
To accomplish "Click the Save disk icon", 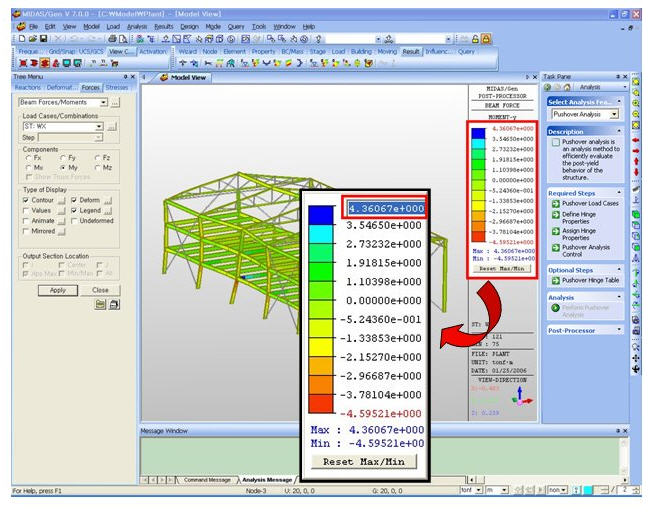I will (43, 39).
